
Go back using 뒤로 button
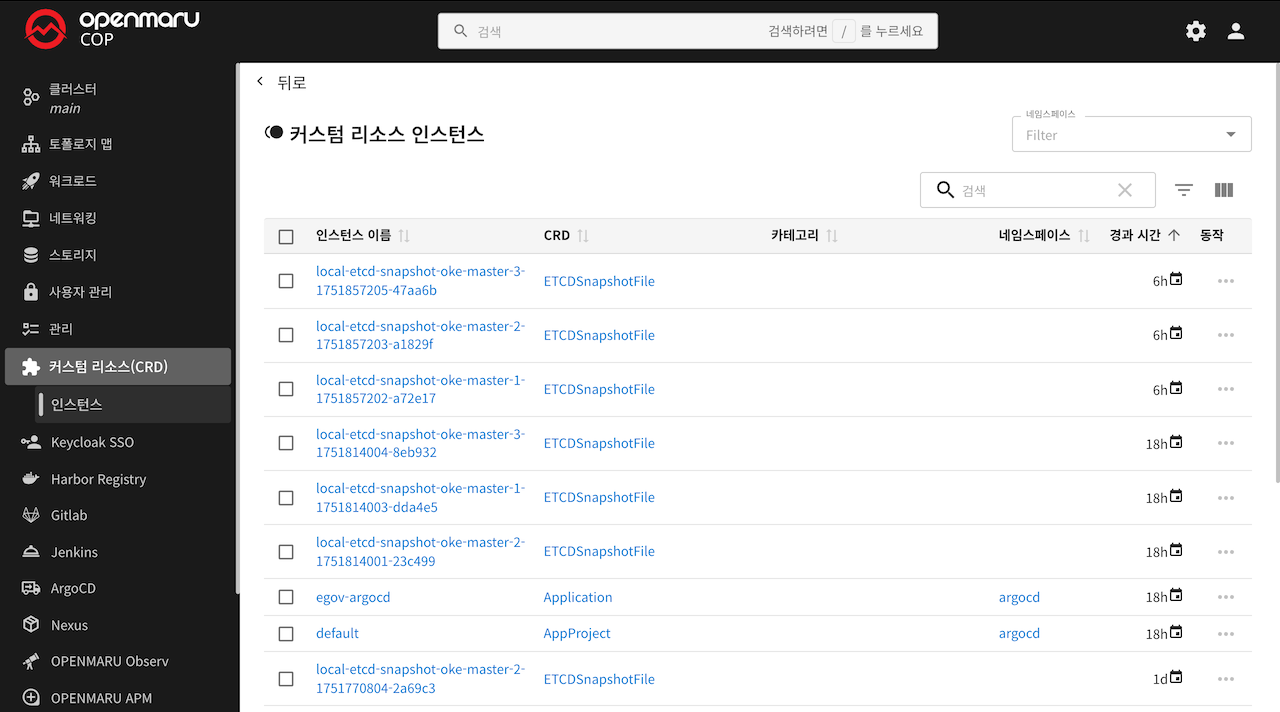pyautogui.click(x=282, y=82)
